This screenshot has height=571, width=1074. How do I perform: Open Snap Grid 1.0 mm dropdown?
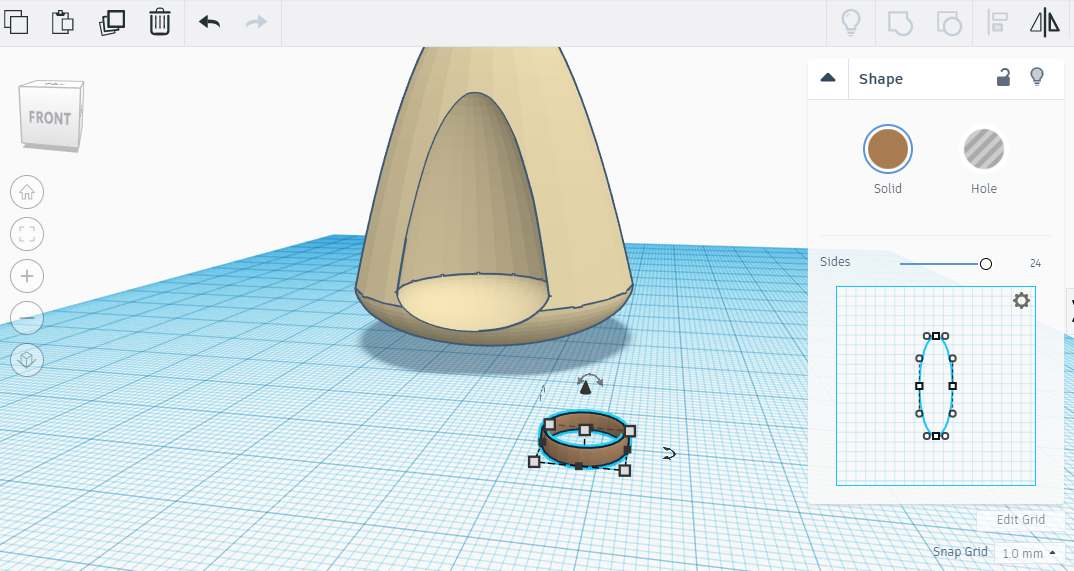(x=1027, y=553)
